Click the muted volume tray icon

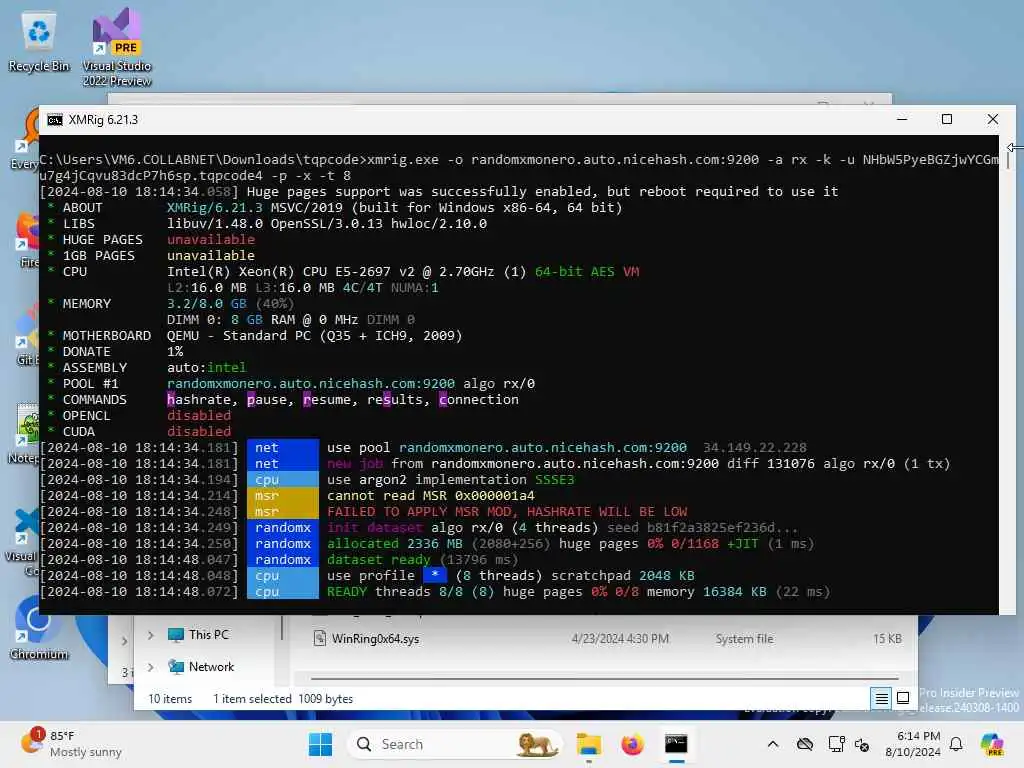pos(862,745)
